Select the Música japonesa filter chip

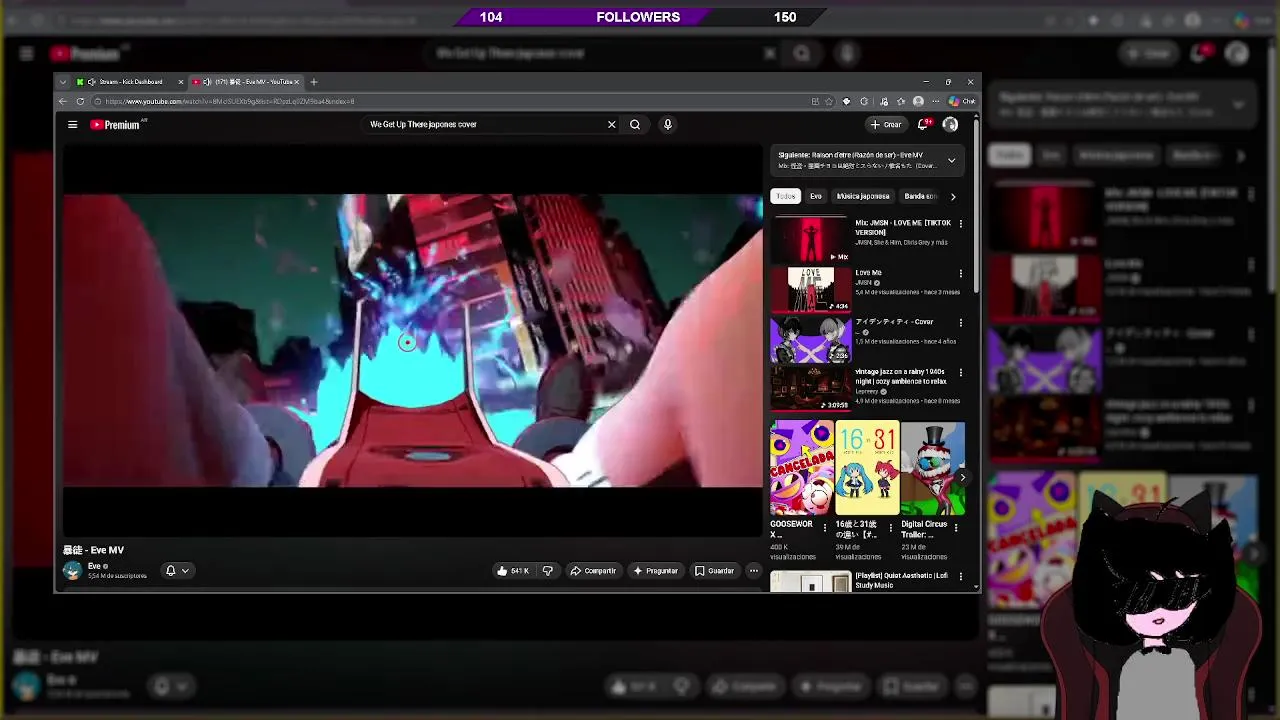863,196
